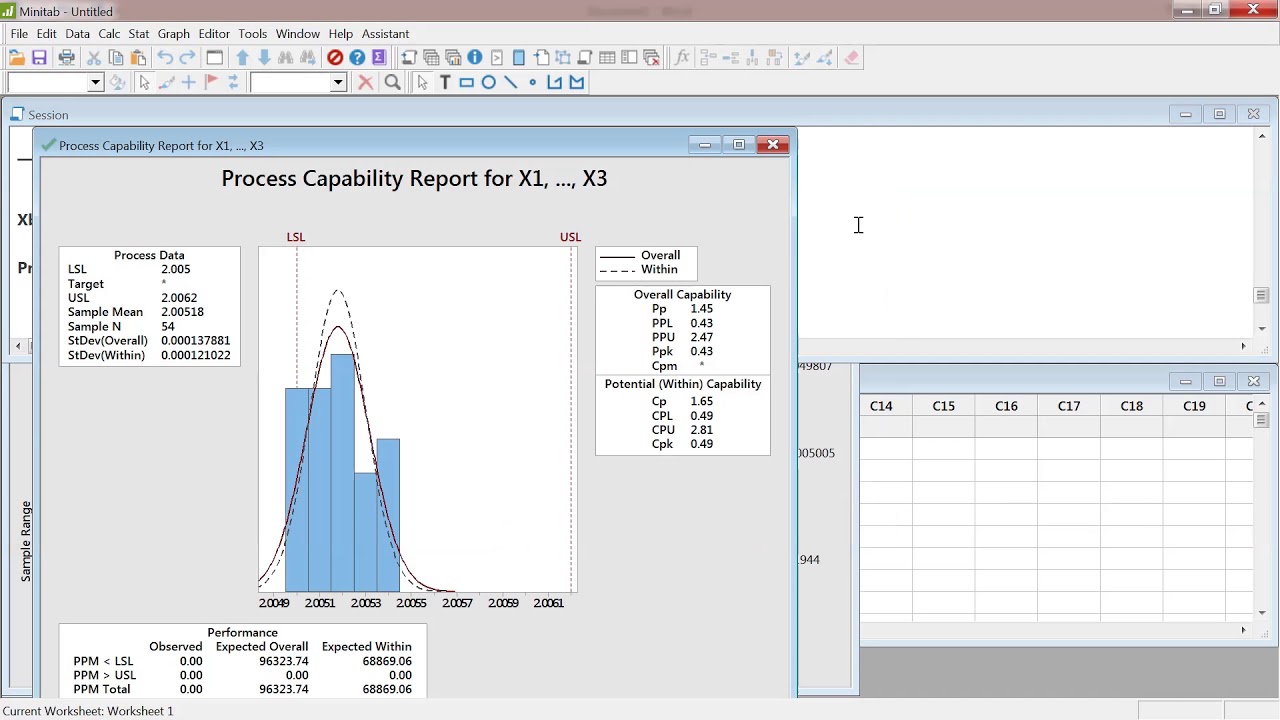The height and width of the screenshot is (720, 1280).
Task: Select the Marker dot drawing tool
Action: (x=533, y=83)
